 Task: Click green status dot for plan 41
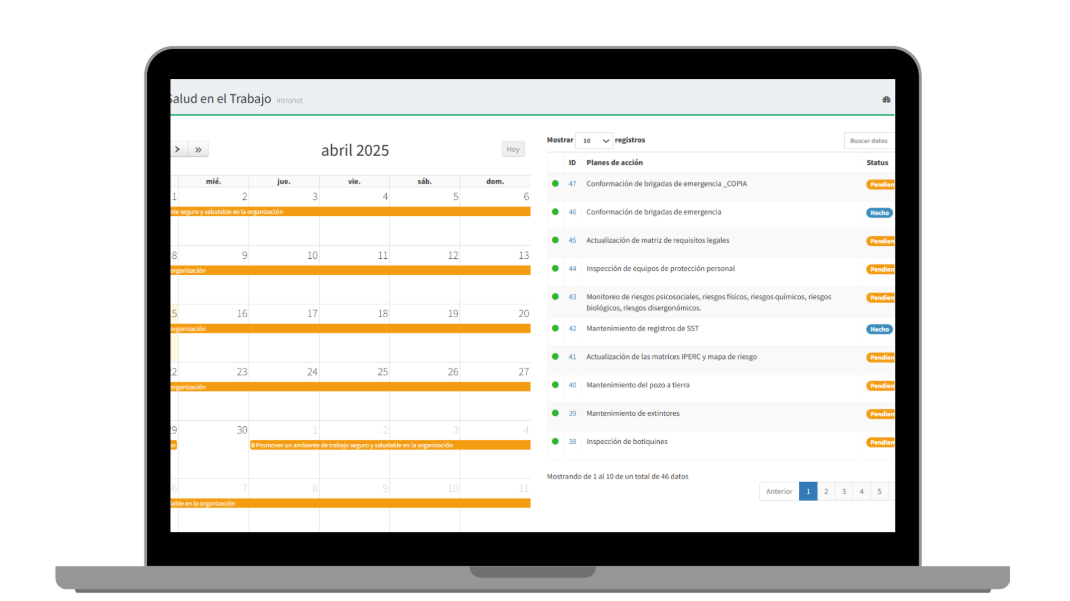555,357
